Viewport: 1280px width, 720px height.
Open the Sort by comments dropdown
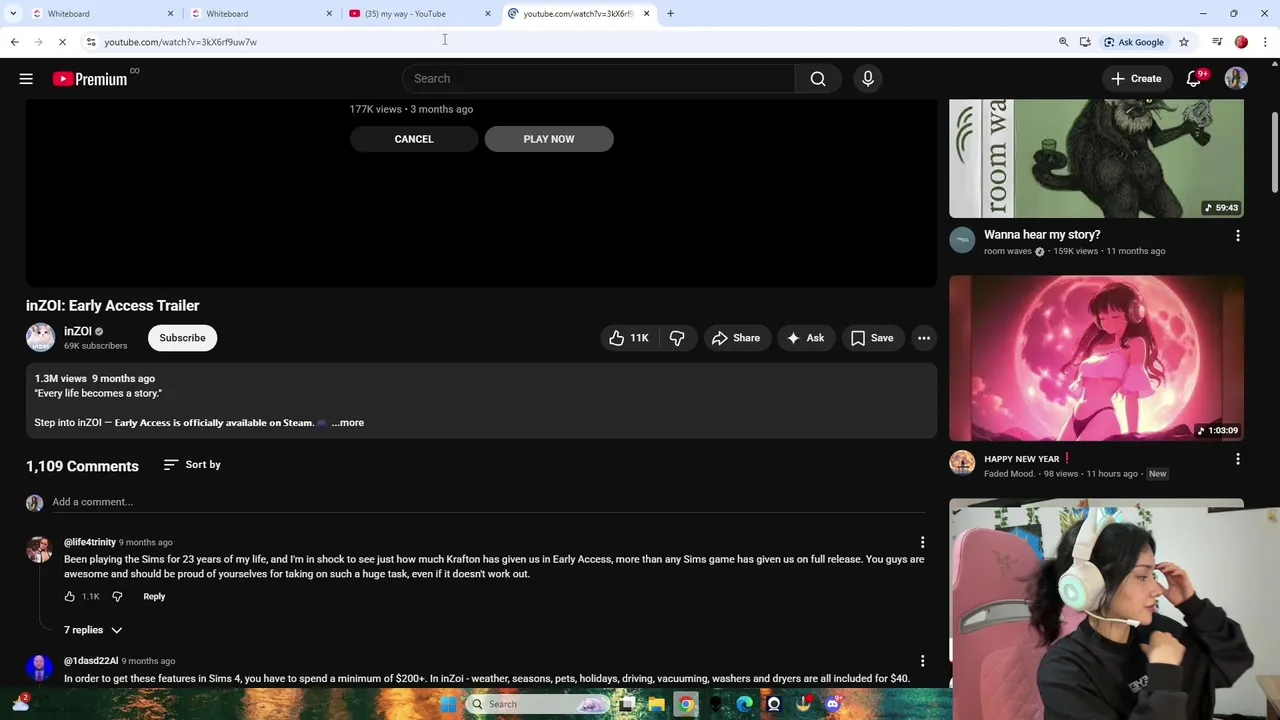point(192,465)
